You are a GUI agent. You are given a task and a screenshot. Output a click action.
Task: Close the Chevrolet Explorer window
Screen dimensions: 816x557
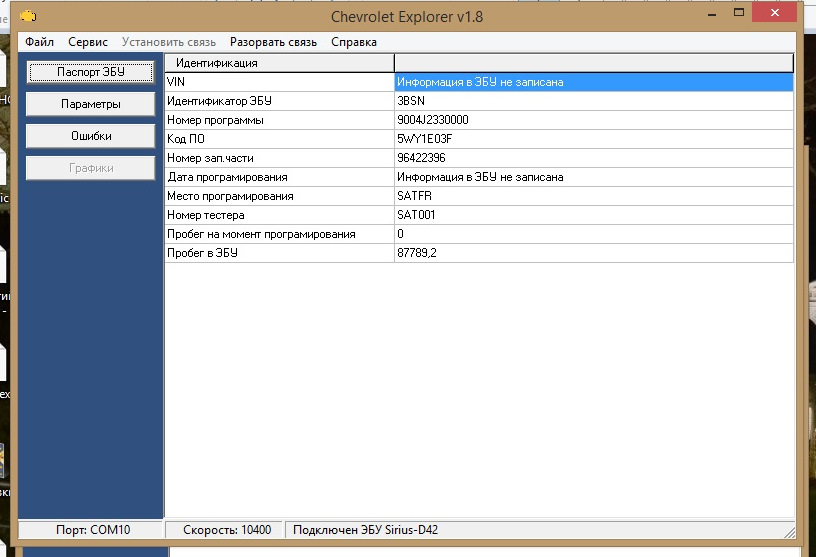click(x=774, y=12)
